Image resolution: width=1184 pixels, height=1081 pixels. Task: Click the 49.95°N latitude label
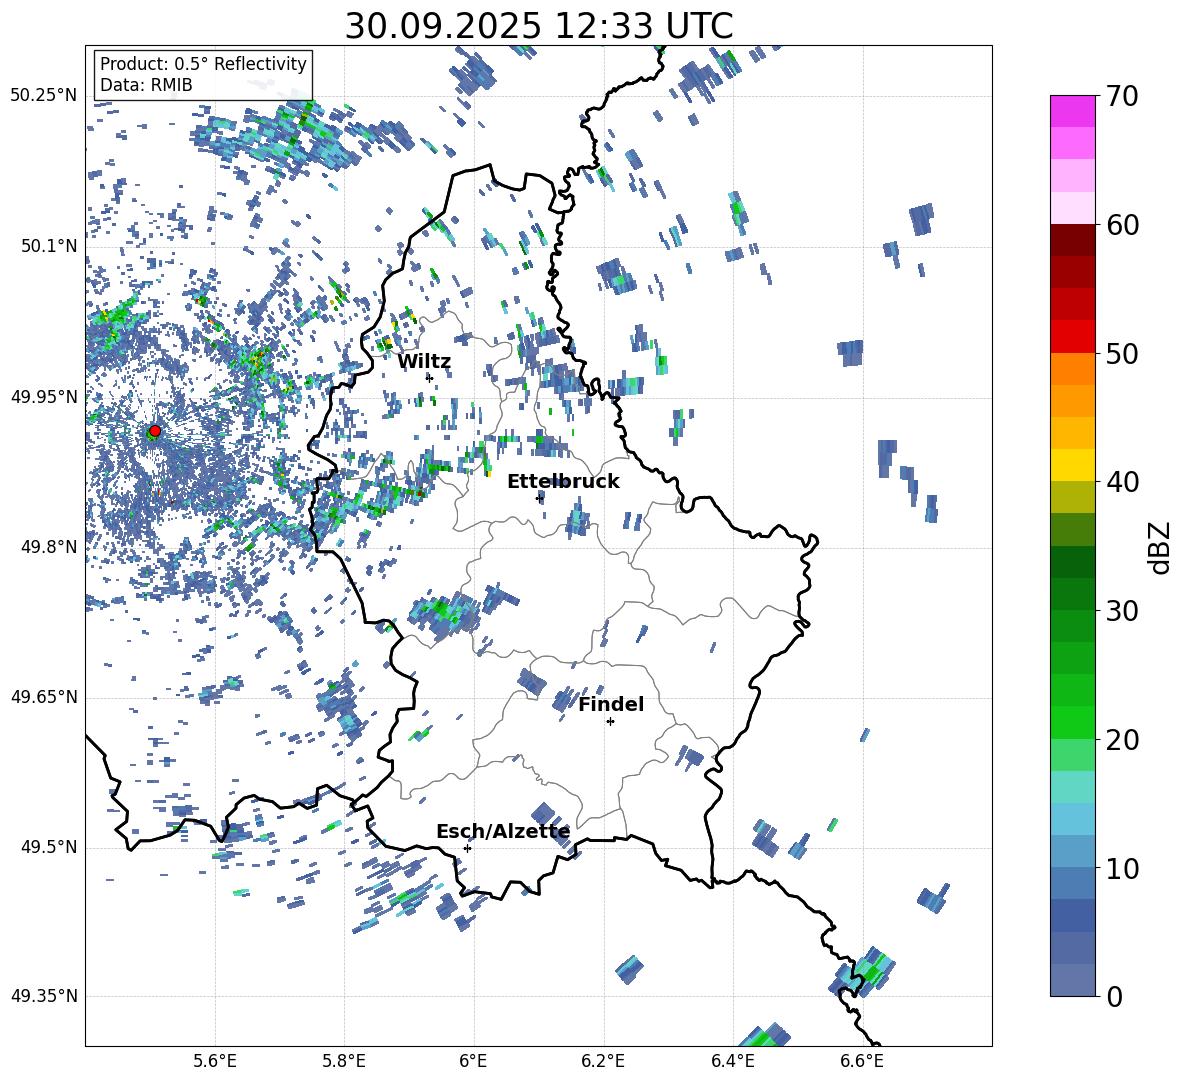pyautogui.click(x=44, y=396)
